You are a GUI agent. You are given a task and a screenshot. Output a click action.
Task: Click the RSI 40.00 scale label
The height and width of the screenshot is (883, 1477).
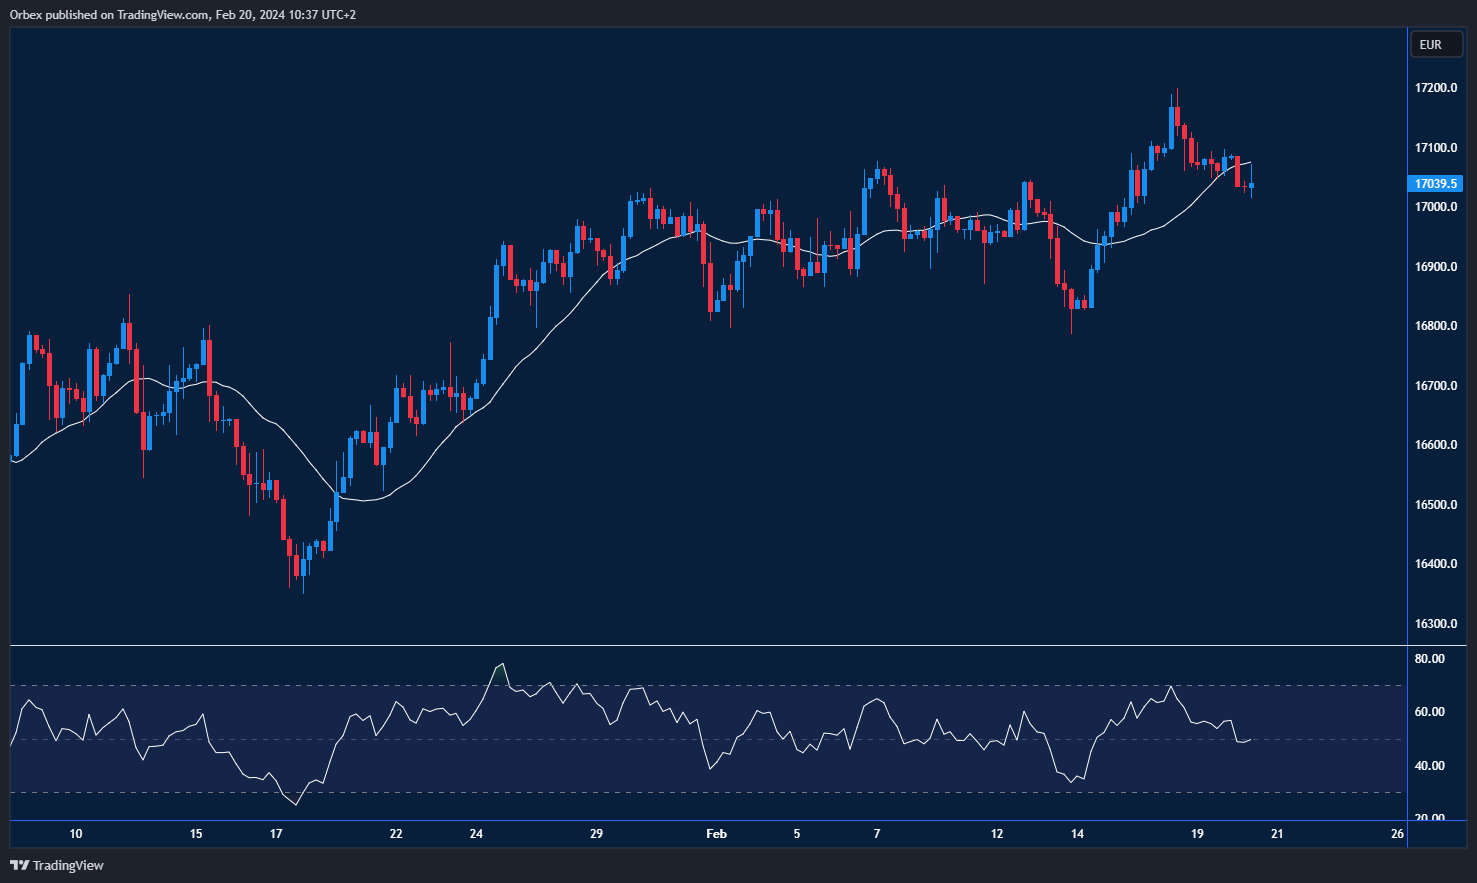tap(1429, 766)
